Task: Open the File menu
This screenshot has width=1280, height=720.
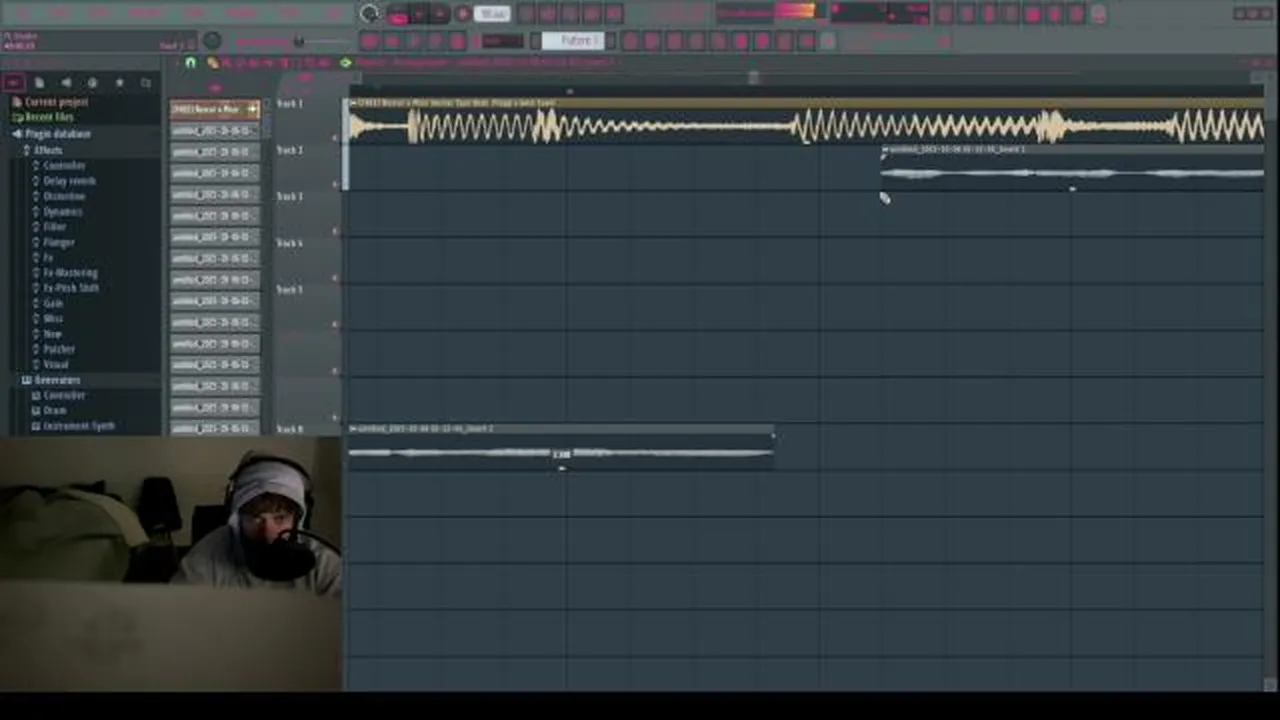Action: (22, 13)
